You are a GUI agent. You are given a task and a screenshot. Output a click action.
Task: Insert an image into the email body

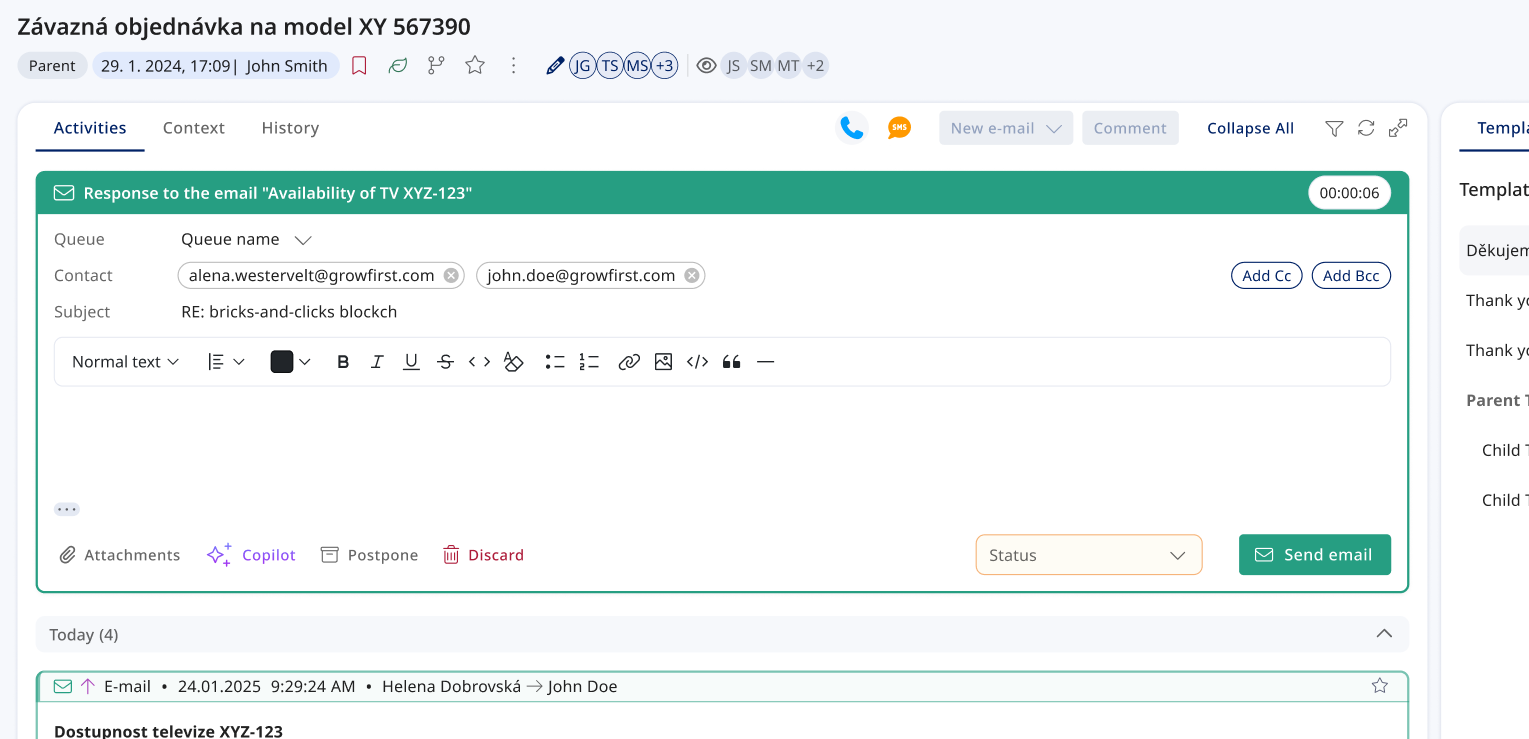pyautogui.click(x=663, y=361)
